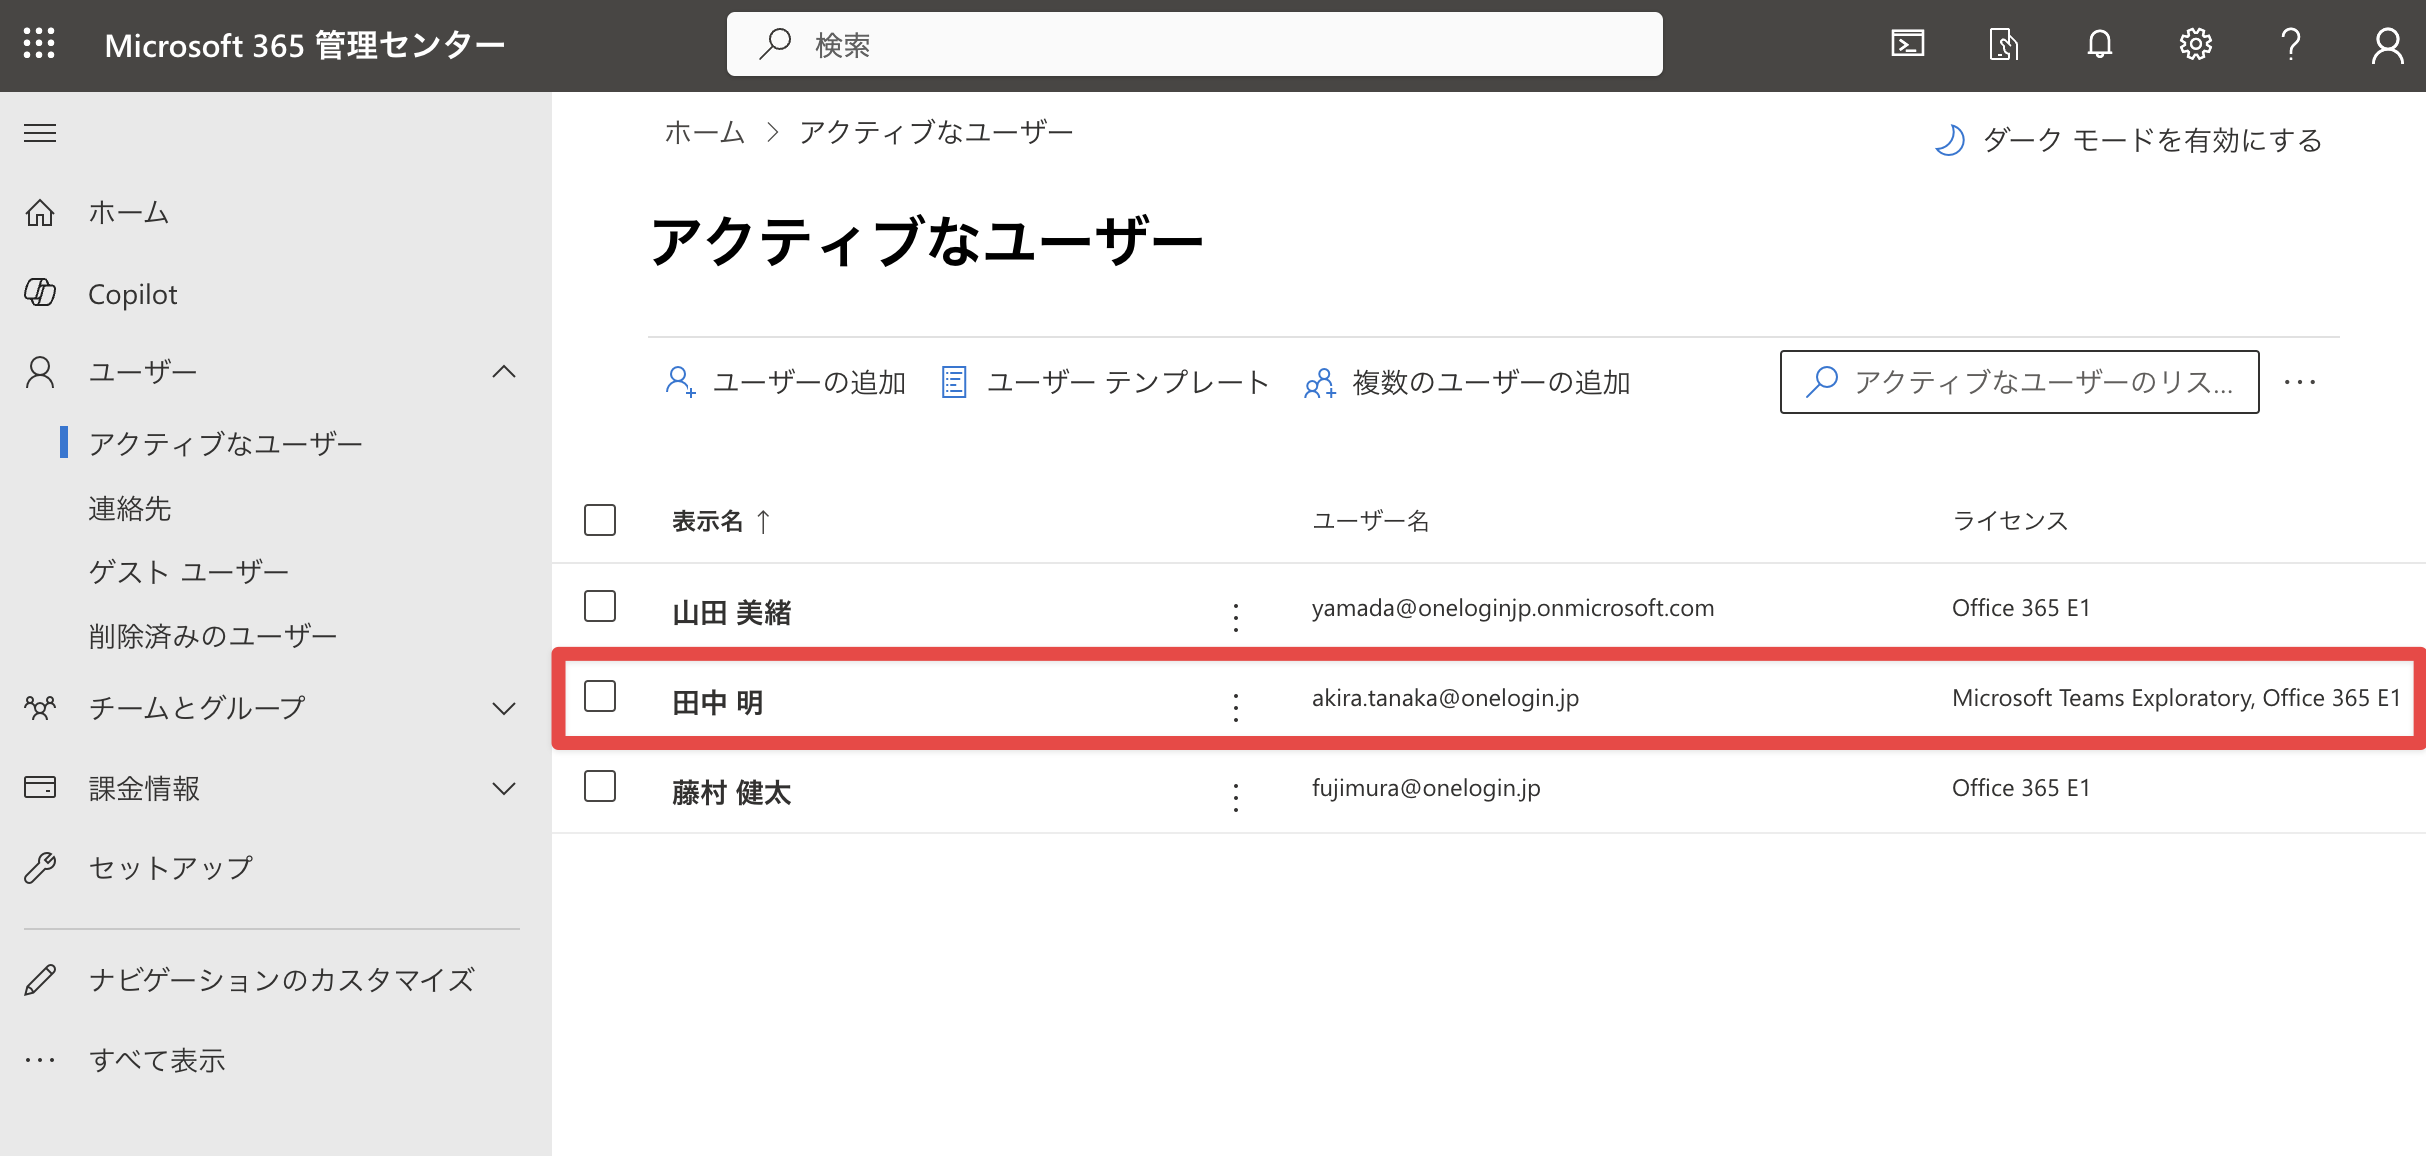
Task: Open the account profile icon
Action: [2386, 44]
